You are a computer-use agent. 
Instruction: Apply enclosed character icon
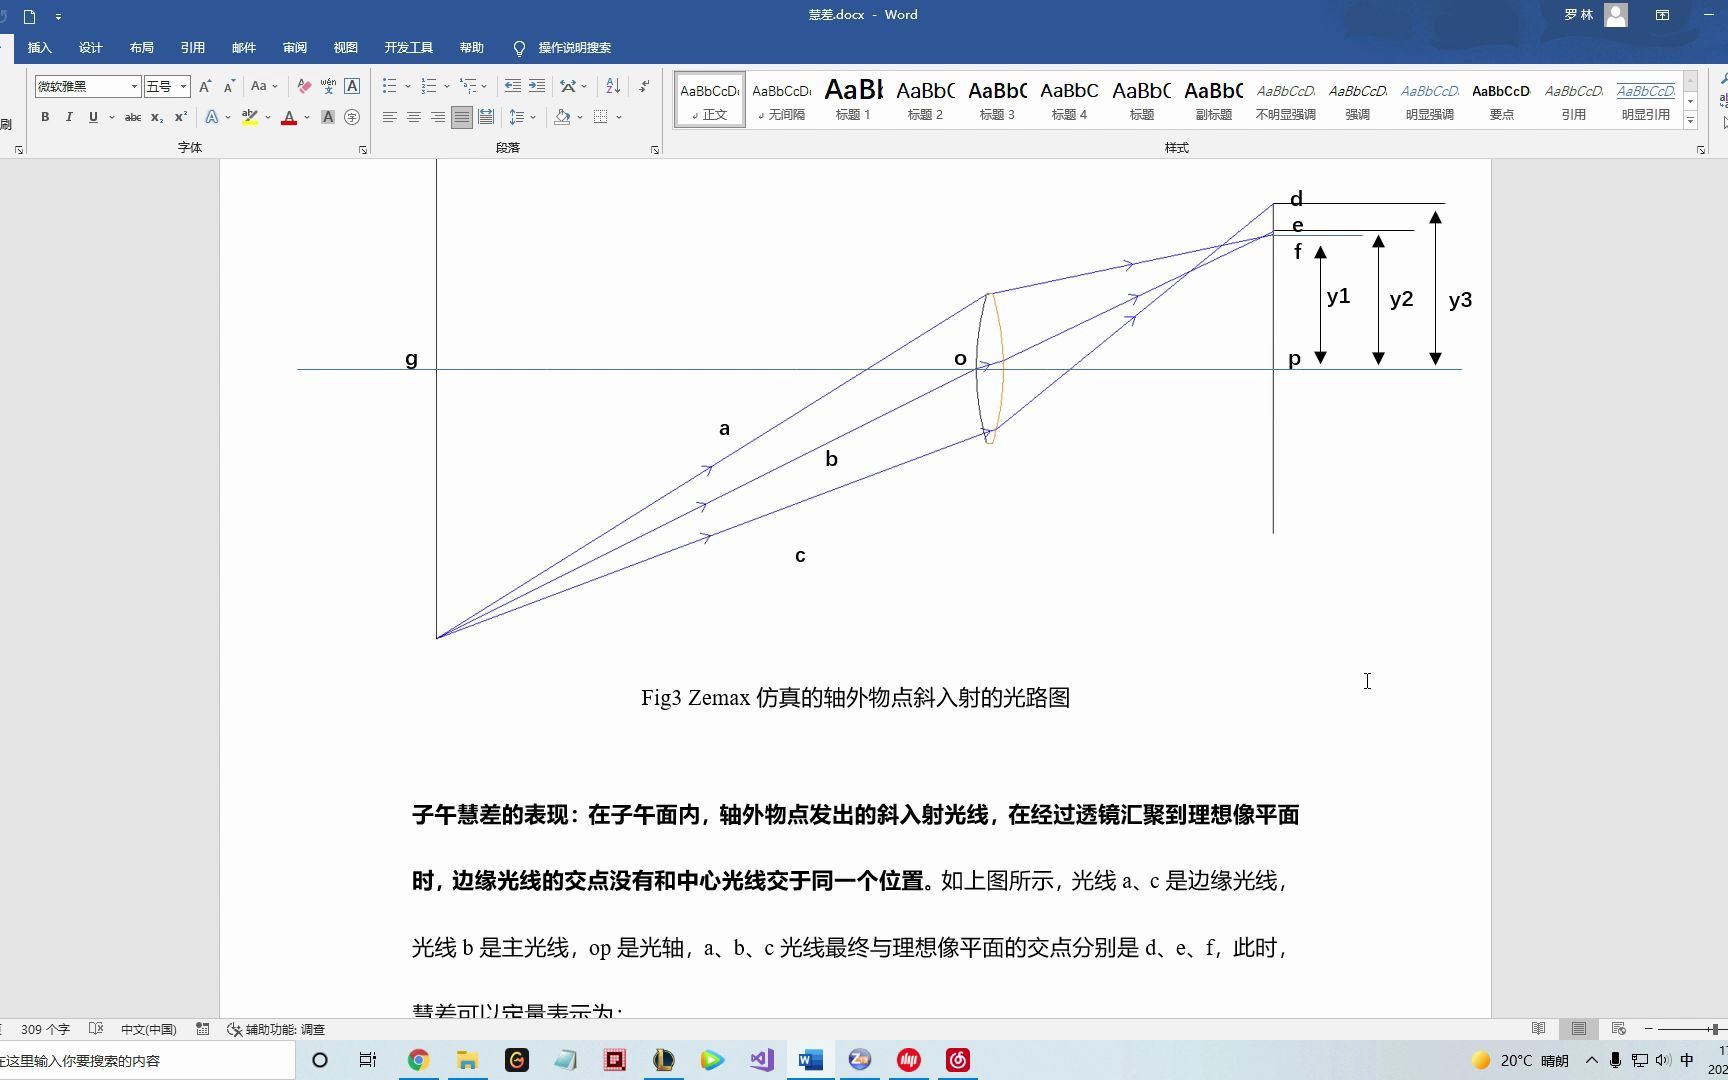[x=352, y=117]
